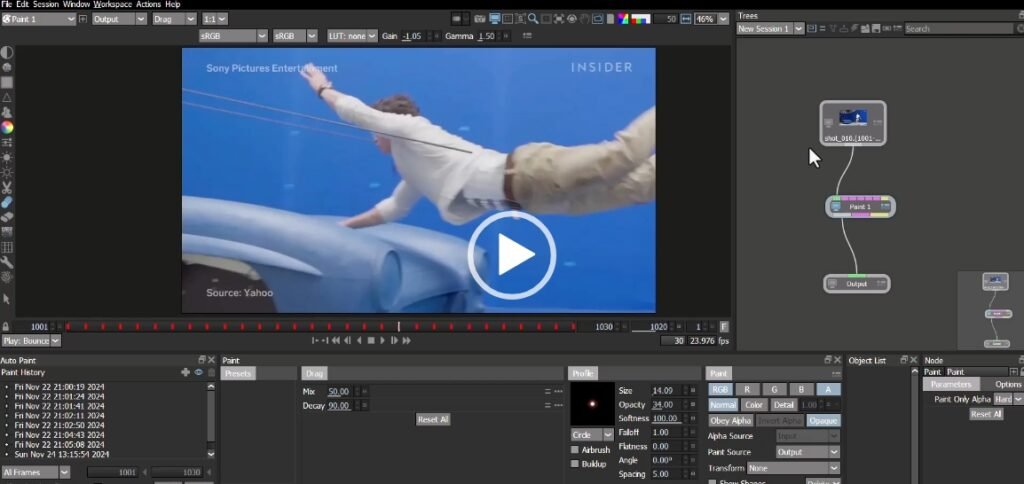Open the LUT: none dropdown
This screenshot has height=484, width=1024.
point(352,36)
